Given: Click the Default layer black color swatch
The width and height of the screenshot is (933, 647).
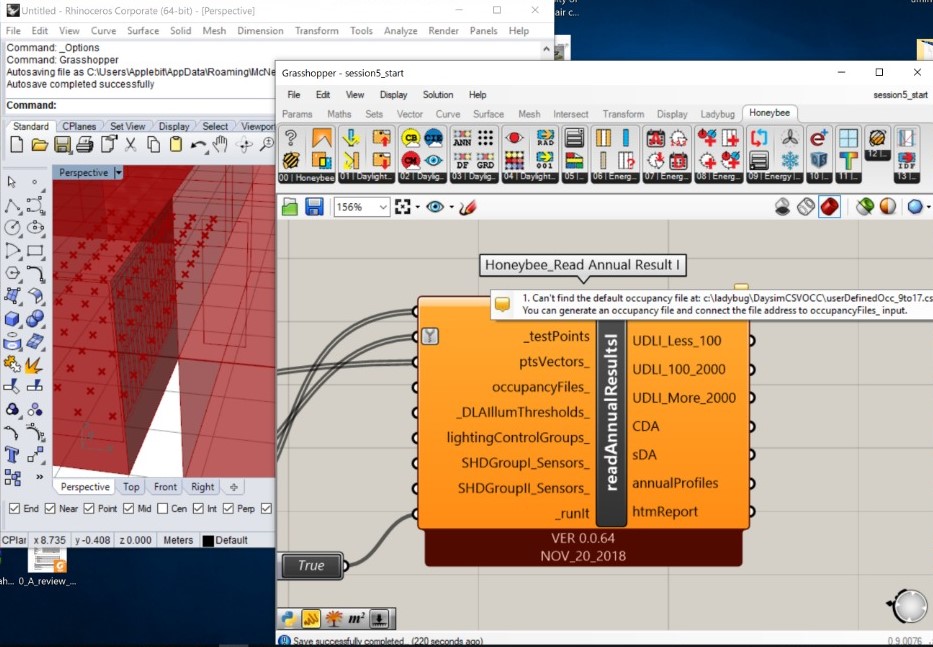Looking at the screenshot, I should 208,540.
